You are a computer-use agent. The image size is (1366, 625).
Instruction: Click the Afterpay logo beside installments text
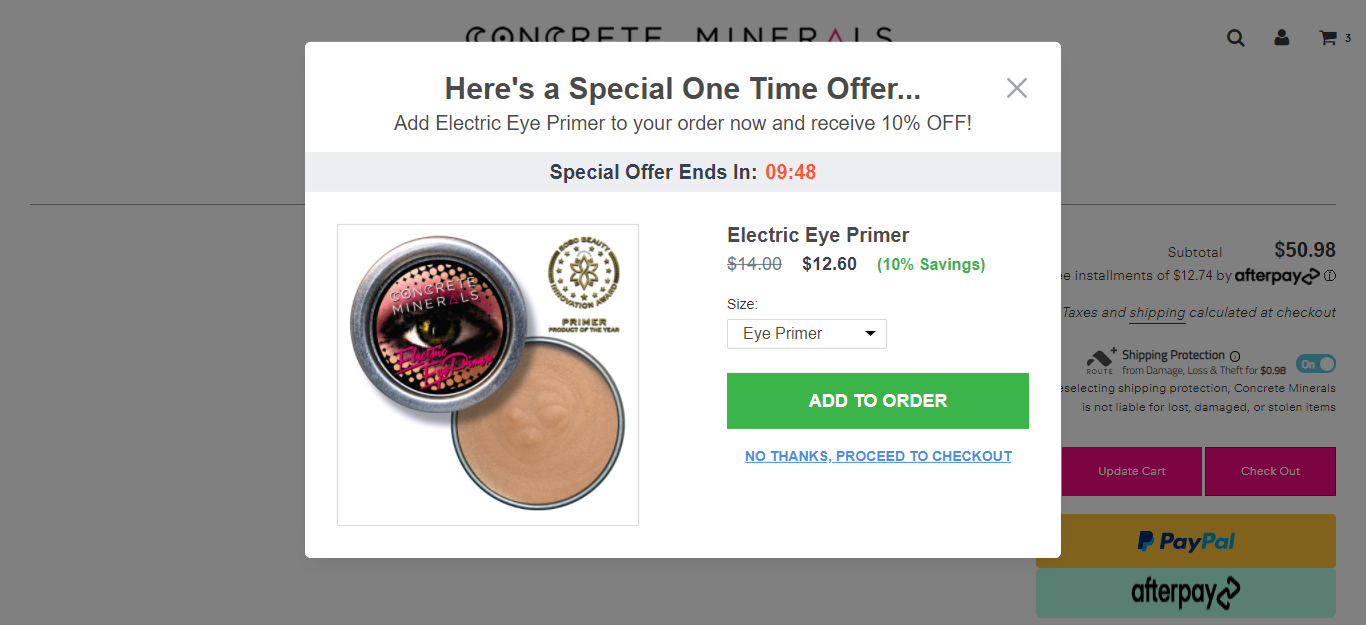click(1277, 276)
